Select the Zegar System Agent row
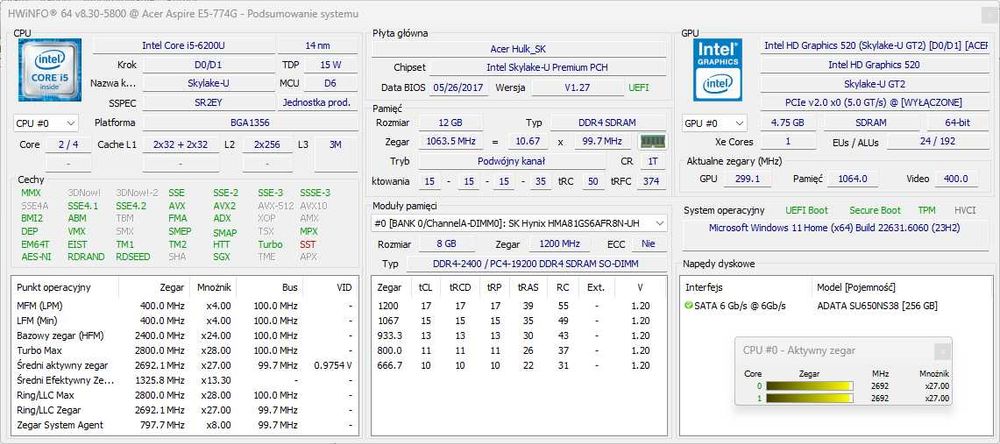Viewport: 1000px width, 444px height. tap(184, 425)
